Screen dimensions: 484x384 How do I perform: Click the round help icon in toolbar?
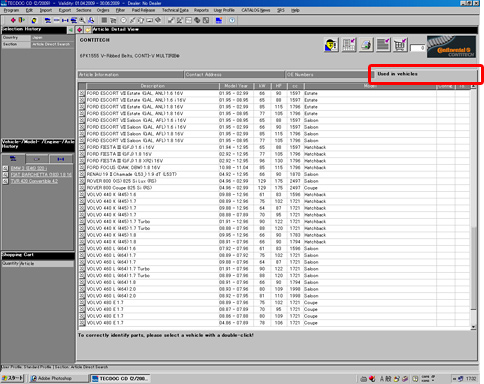(232, 20)
